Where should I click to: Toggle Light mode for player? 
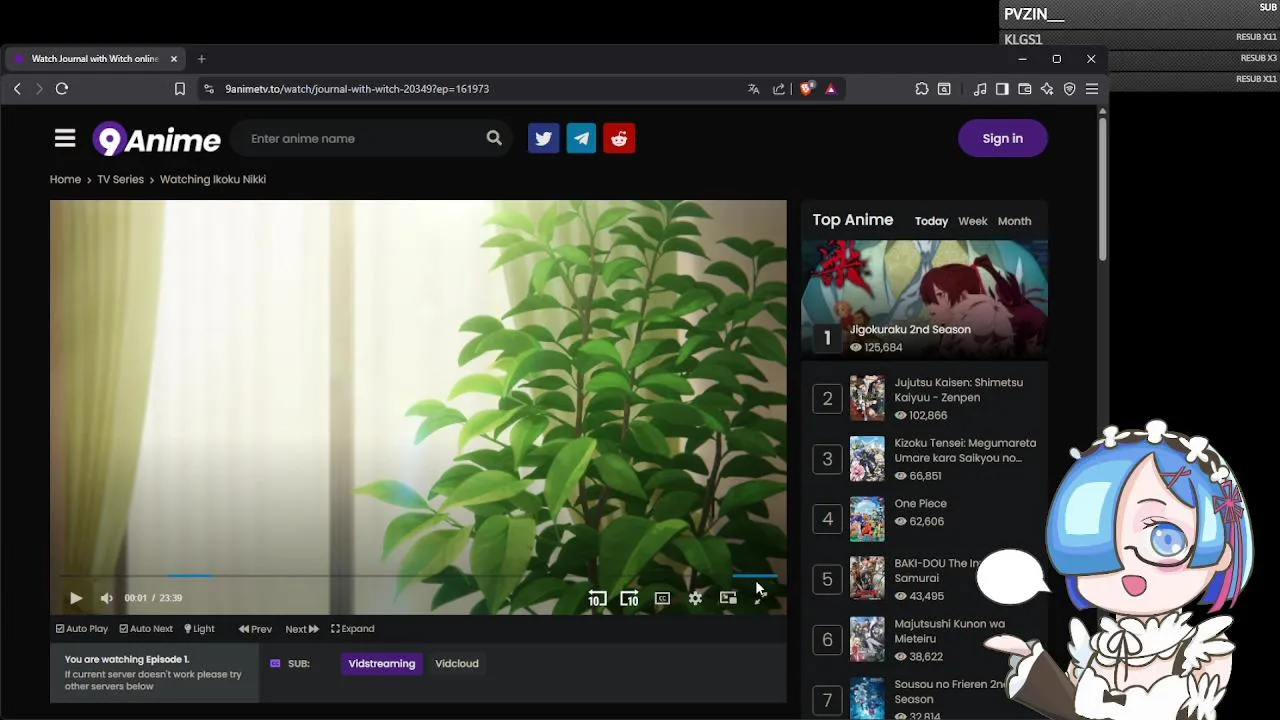(199, 629)
